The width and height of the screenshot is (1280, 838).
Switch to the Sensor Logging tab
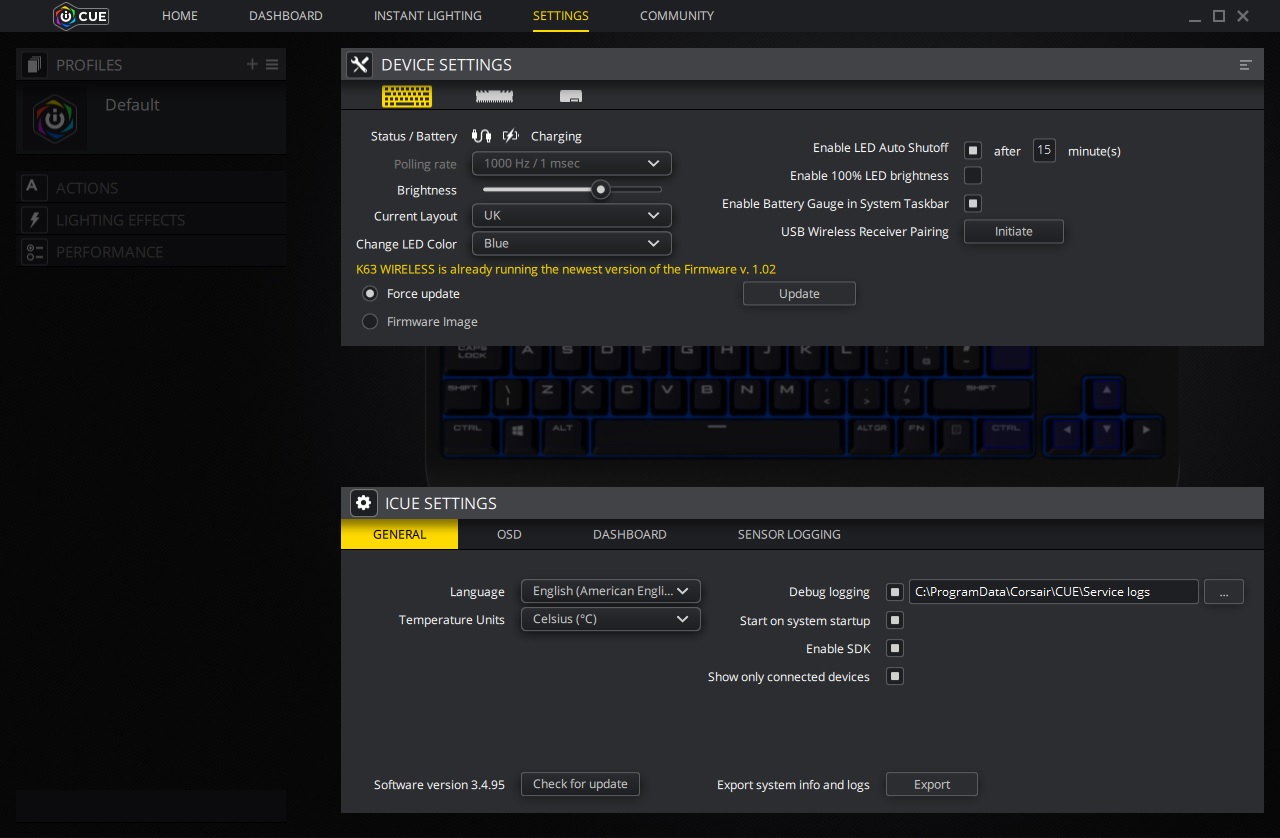coord(788,534)
